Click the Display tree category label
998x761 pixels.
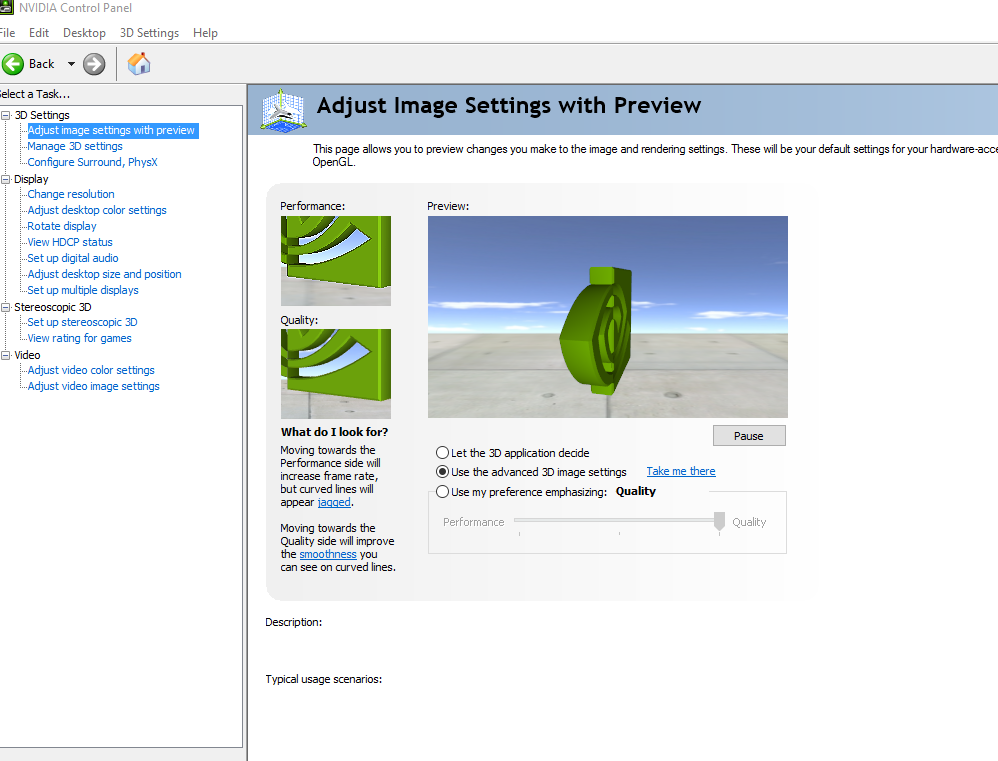click(31, 179)
